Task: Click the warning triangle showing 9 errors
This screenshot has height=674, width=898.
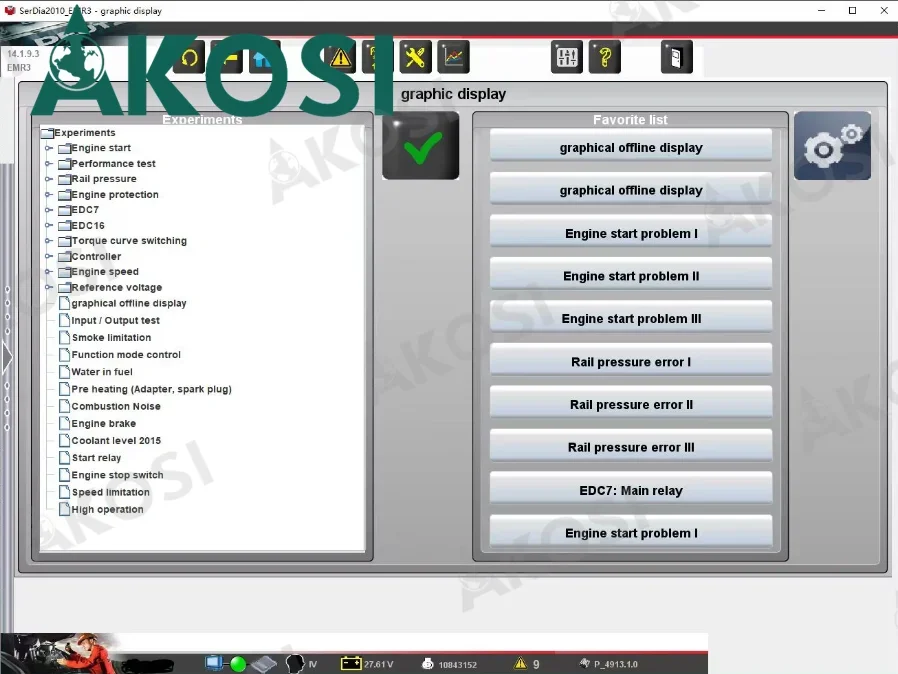Action: coord(520,663)
